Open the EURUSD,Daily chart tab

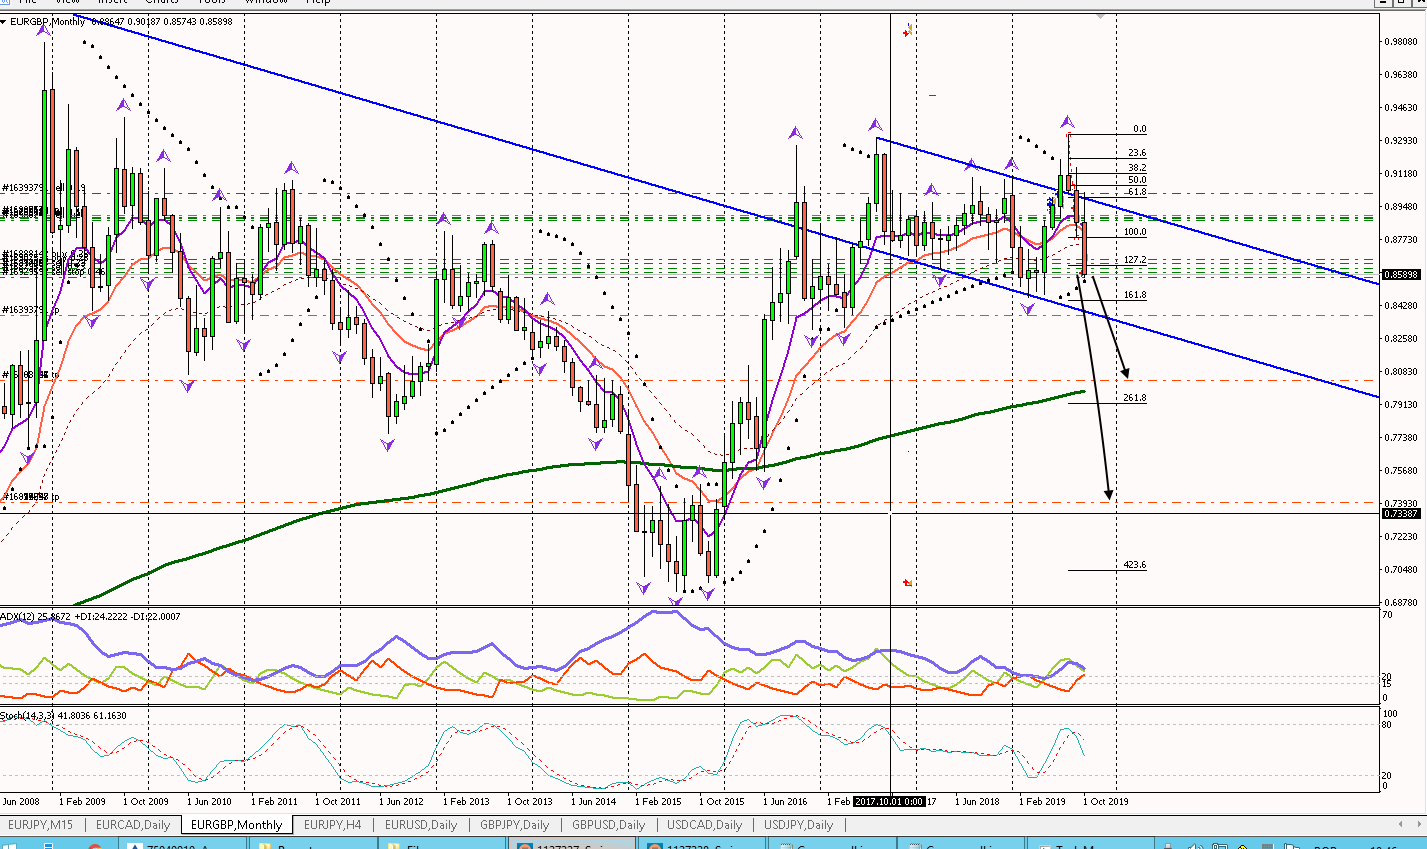pos(421,825)
